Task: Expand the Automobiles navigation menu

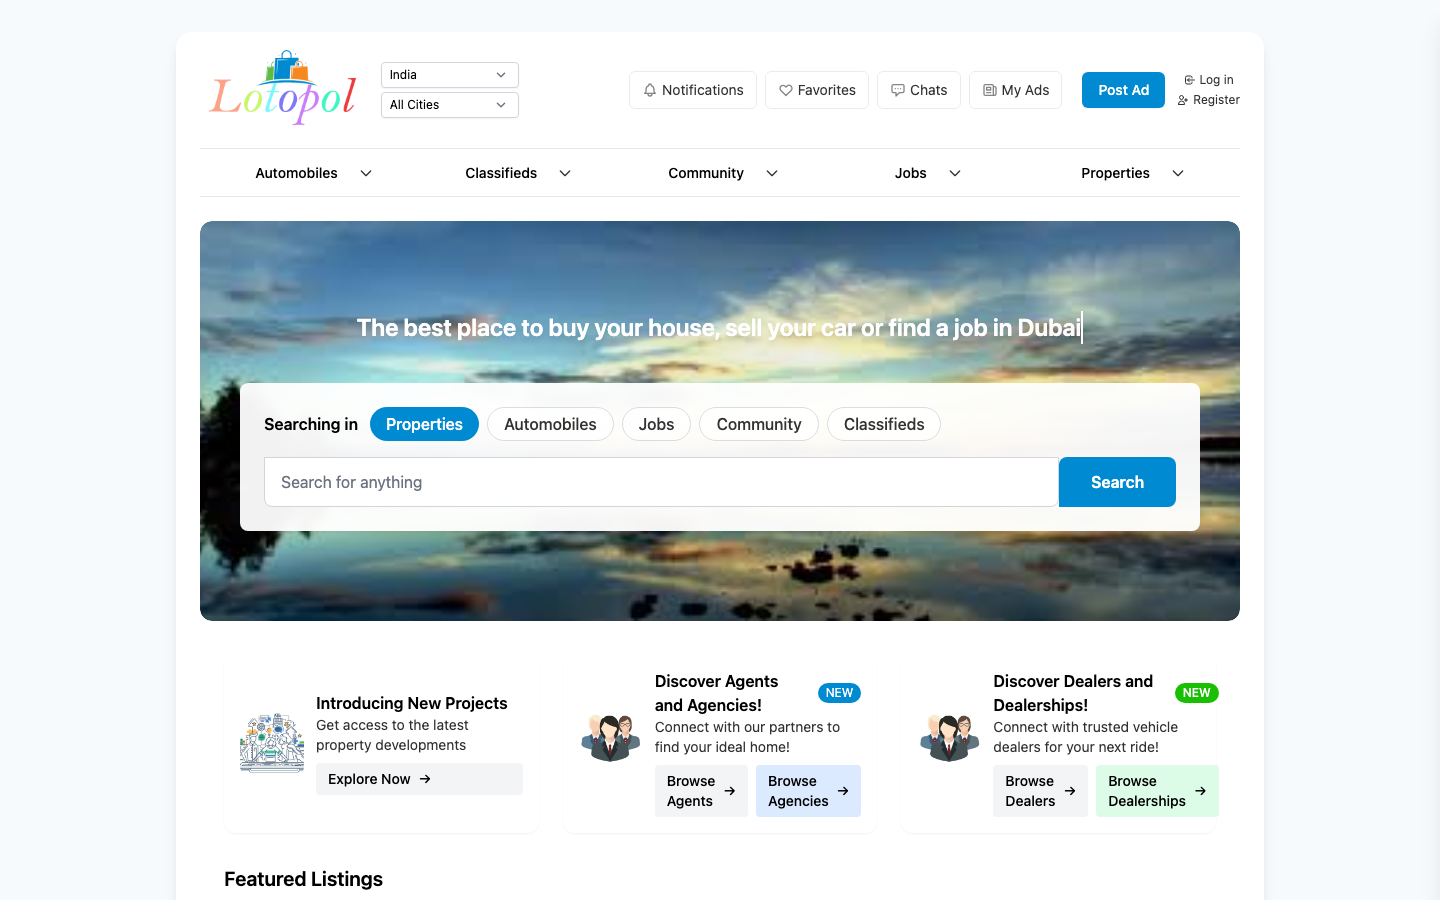Action: 313,173
